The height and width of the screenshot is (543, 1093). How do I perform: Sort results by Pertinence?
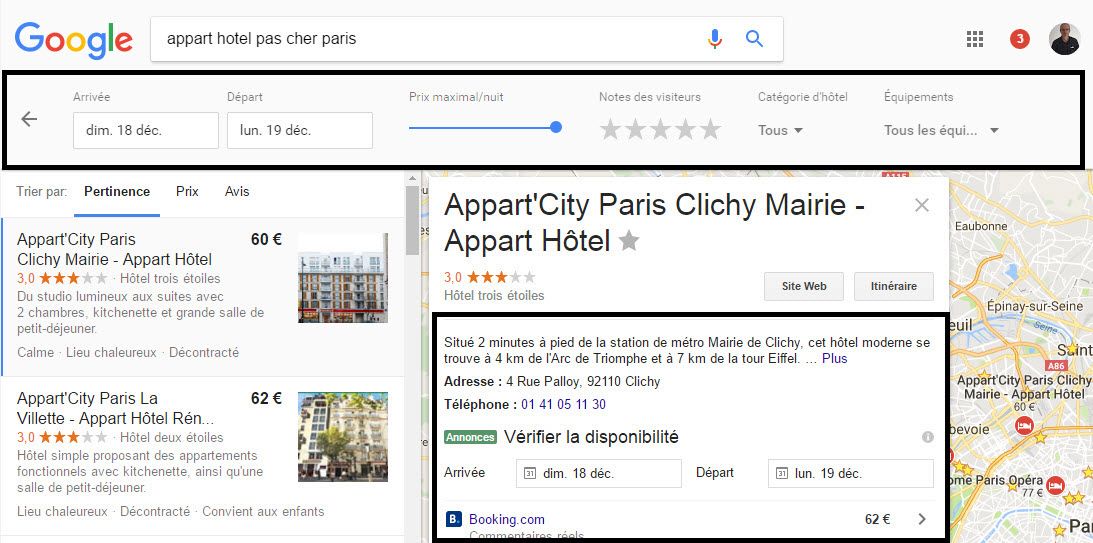tap(116, 191)
